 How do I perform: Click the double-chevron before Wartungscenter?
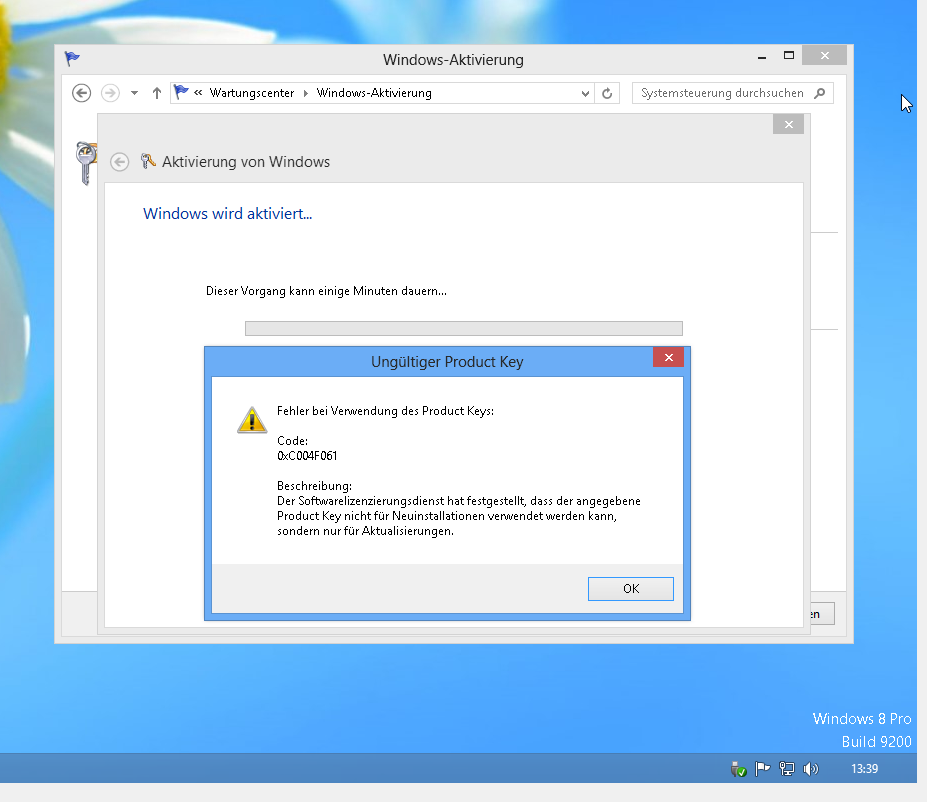tap(198, 92)
